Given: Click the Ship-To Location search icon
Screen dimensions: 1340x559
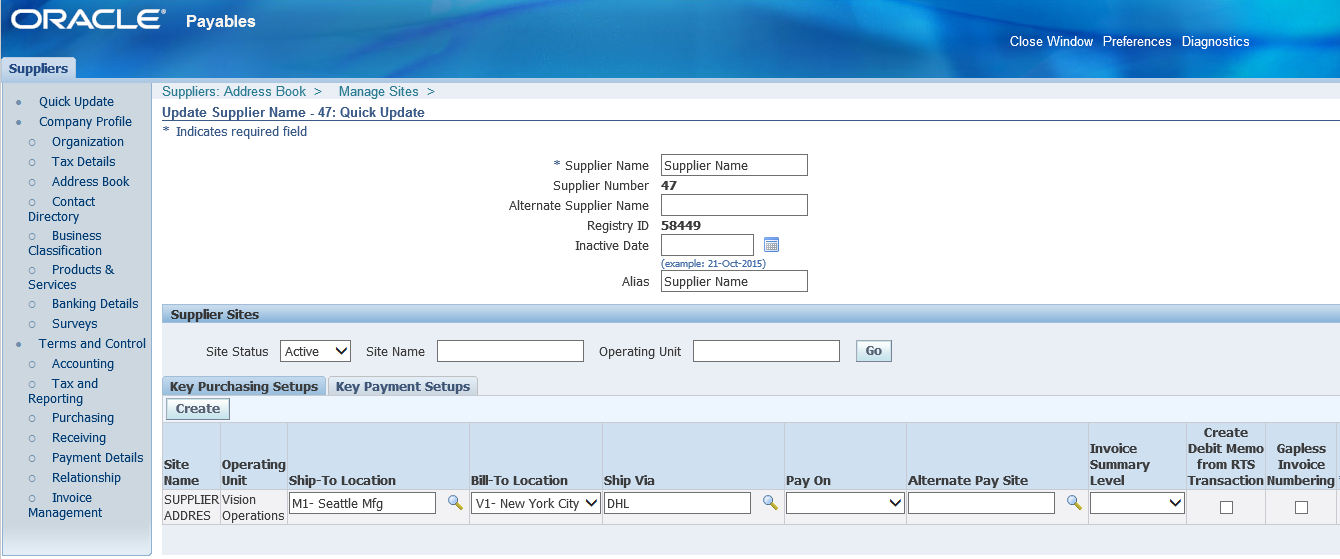Looking at the screenshot, I should click(454, 503).
